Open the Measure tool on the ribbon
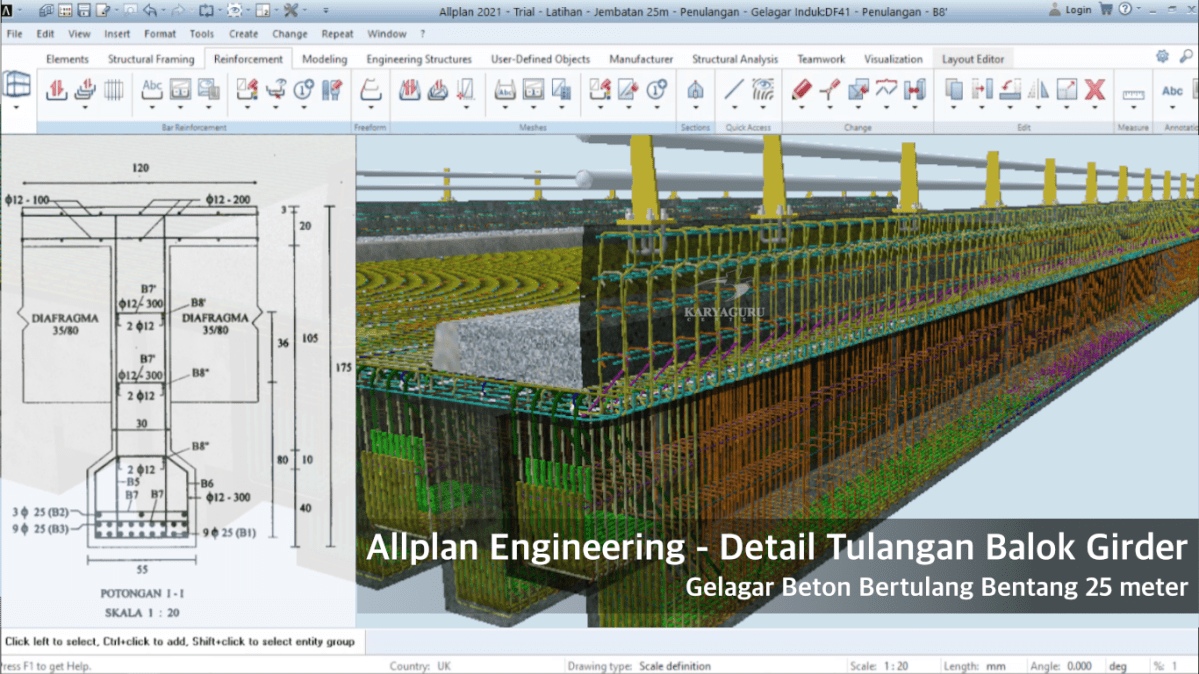 [x=1132, y=92]
